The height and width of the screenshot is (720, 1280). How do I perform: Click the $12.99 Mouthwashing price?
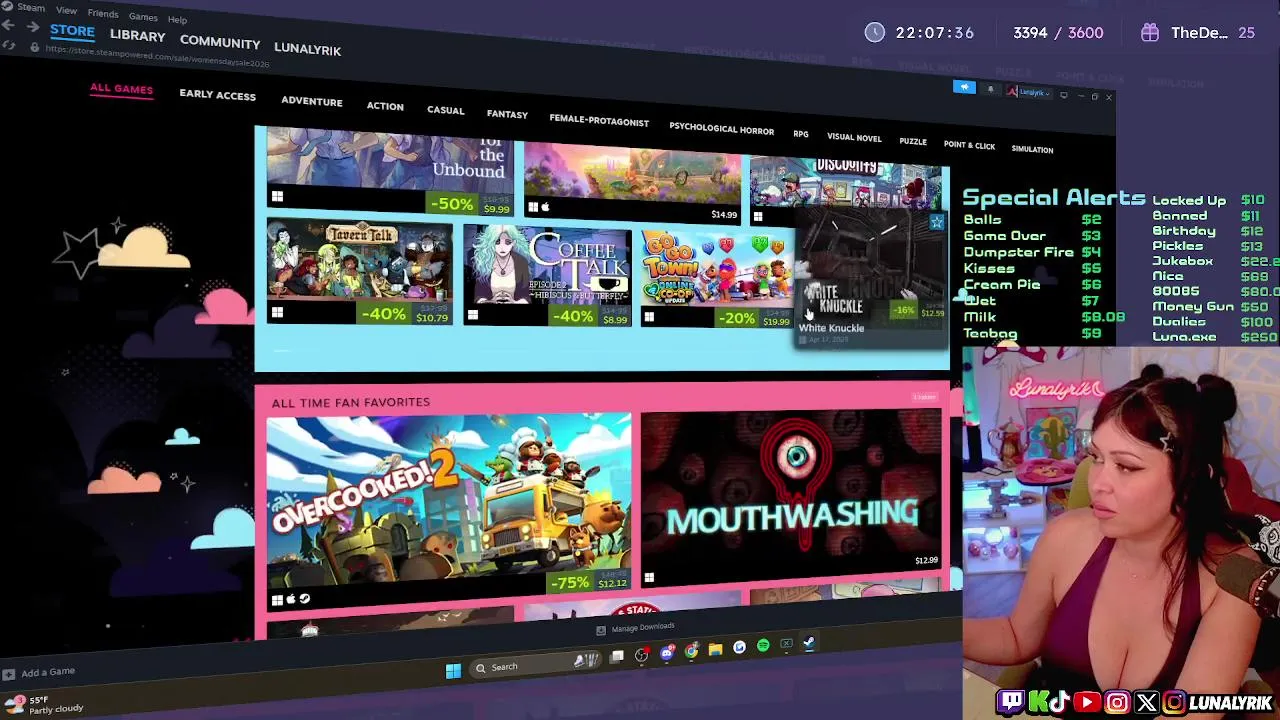[x=926, y=560]
